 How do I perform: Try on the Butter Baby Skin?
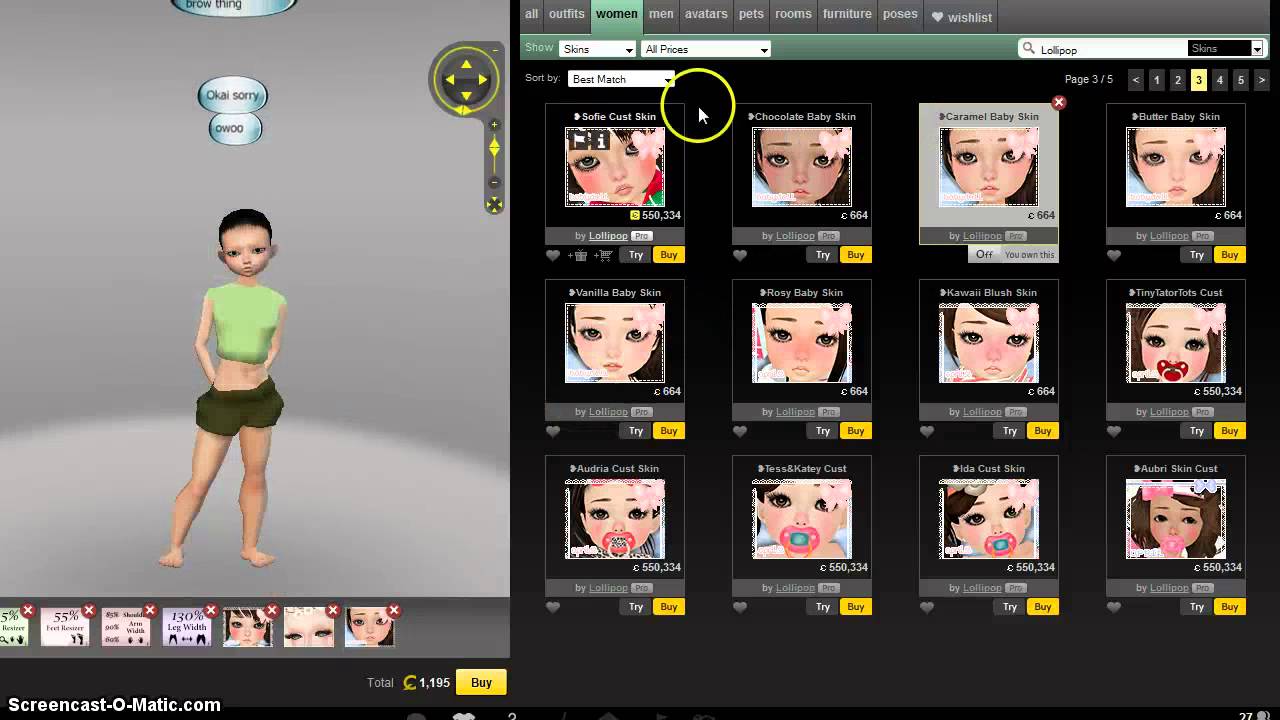1197,255
